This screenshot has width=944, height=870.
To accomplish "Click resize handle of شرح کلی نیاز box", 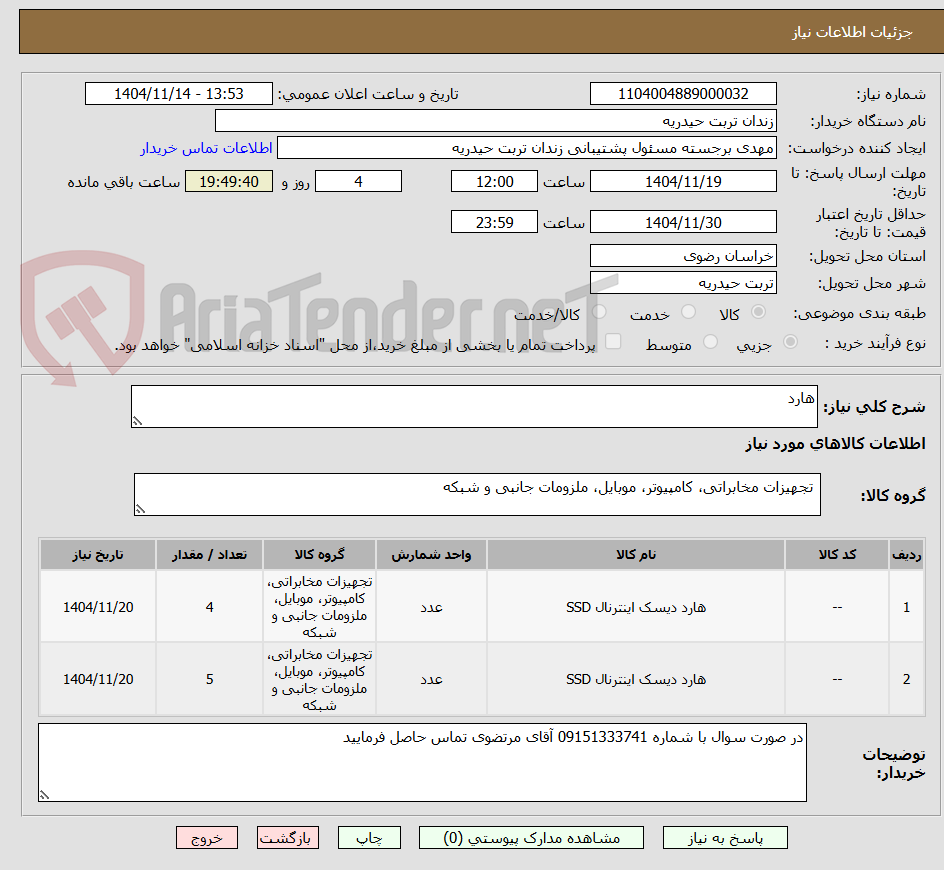I will tap(137, 421).
